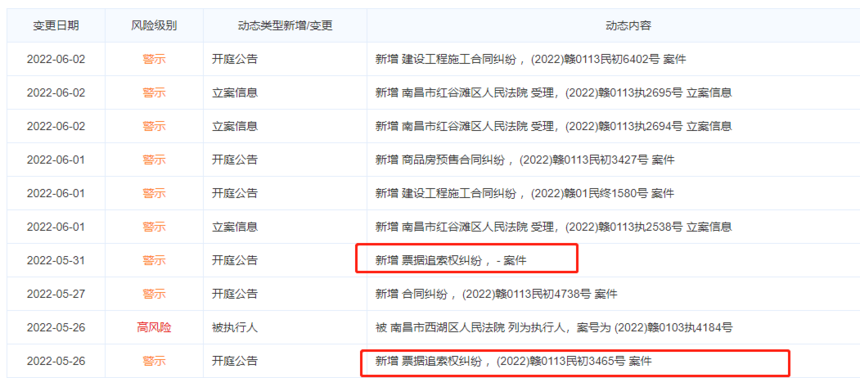
Task: Open 立案信息 entry (2022)赣0113执2694号
Action: (x=553, y=126)
